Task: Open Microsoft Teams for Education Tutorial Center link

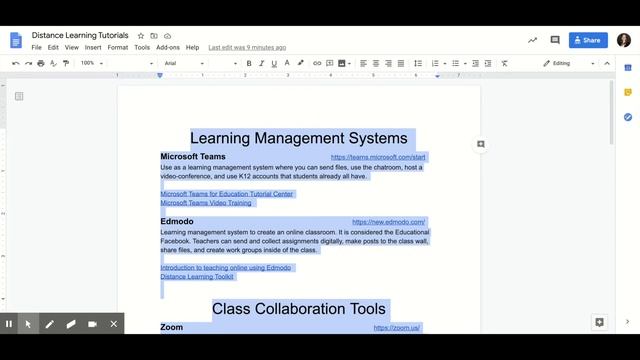Action: 227,194
